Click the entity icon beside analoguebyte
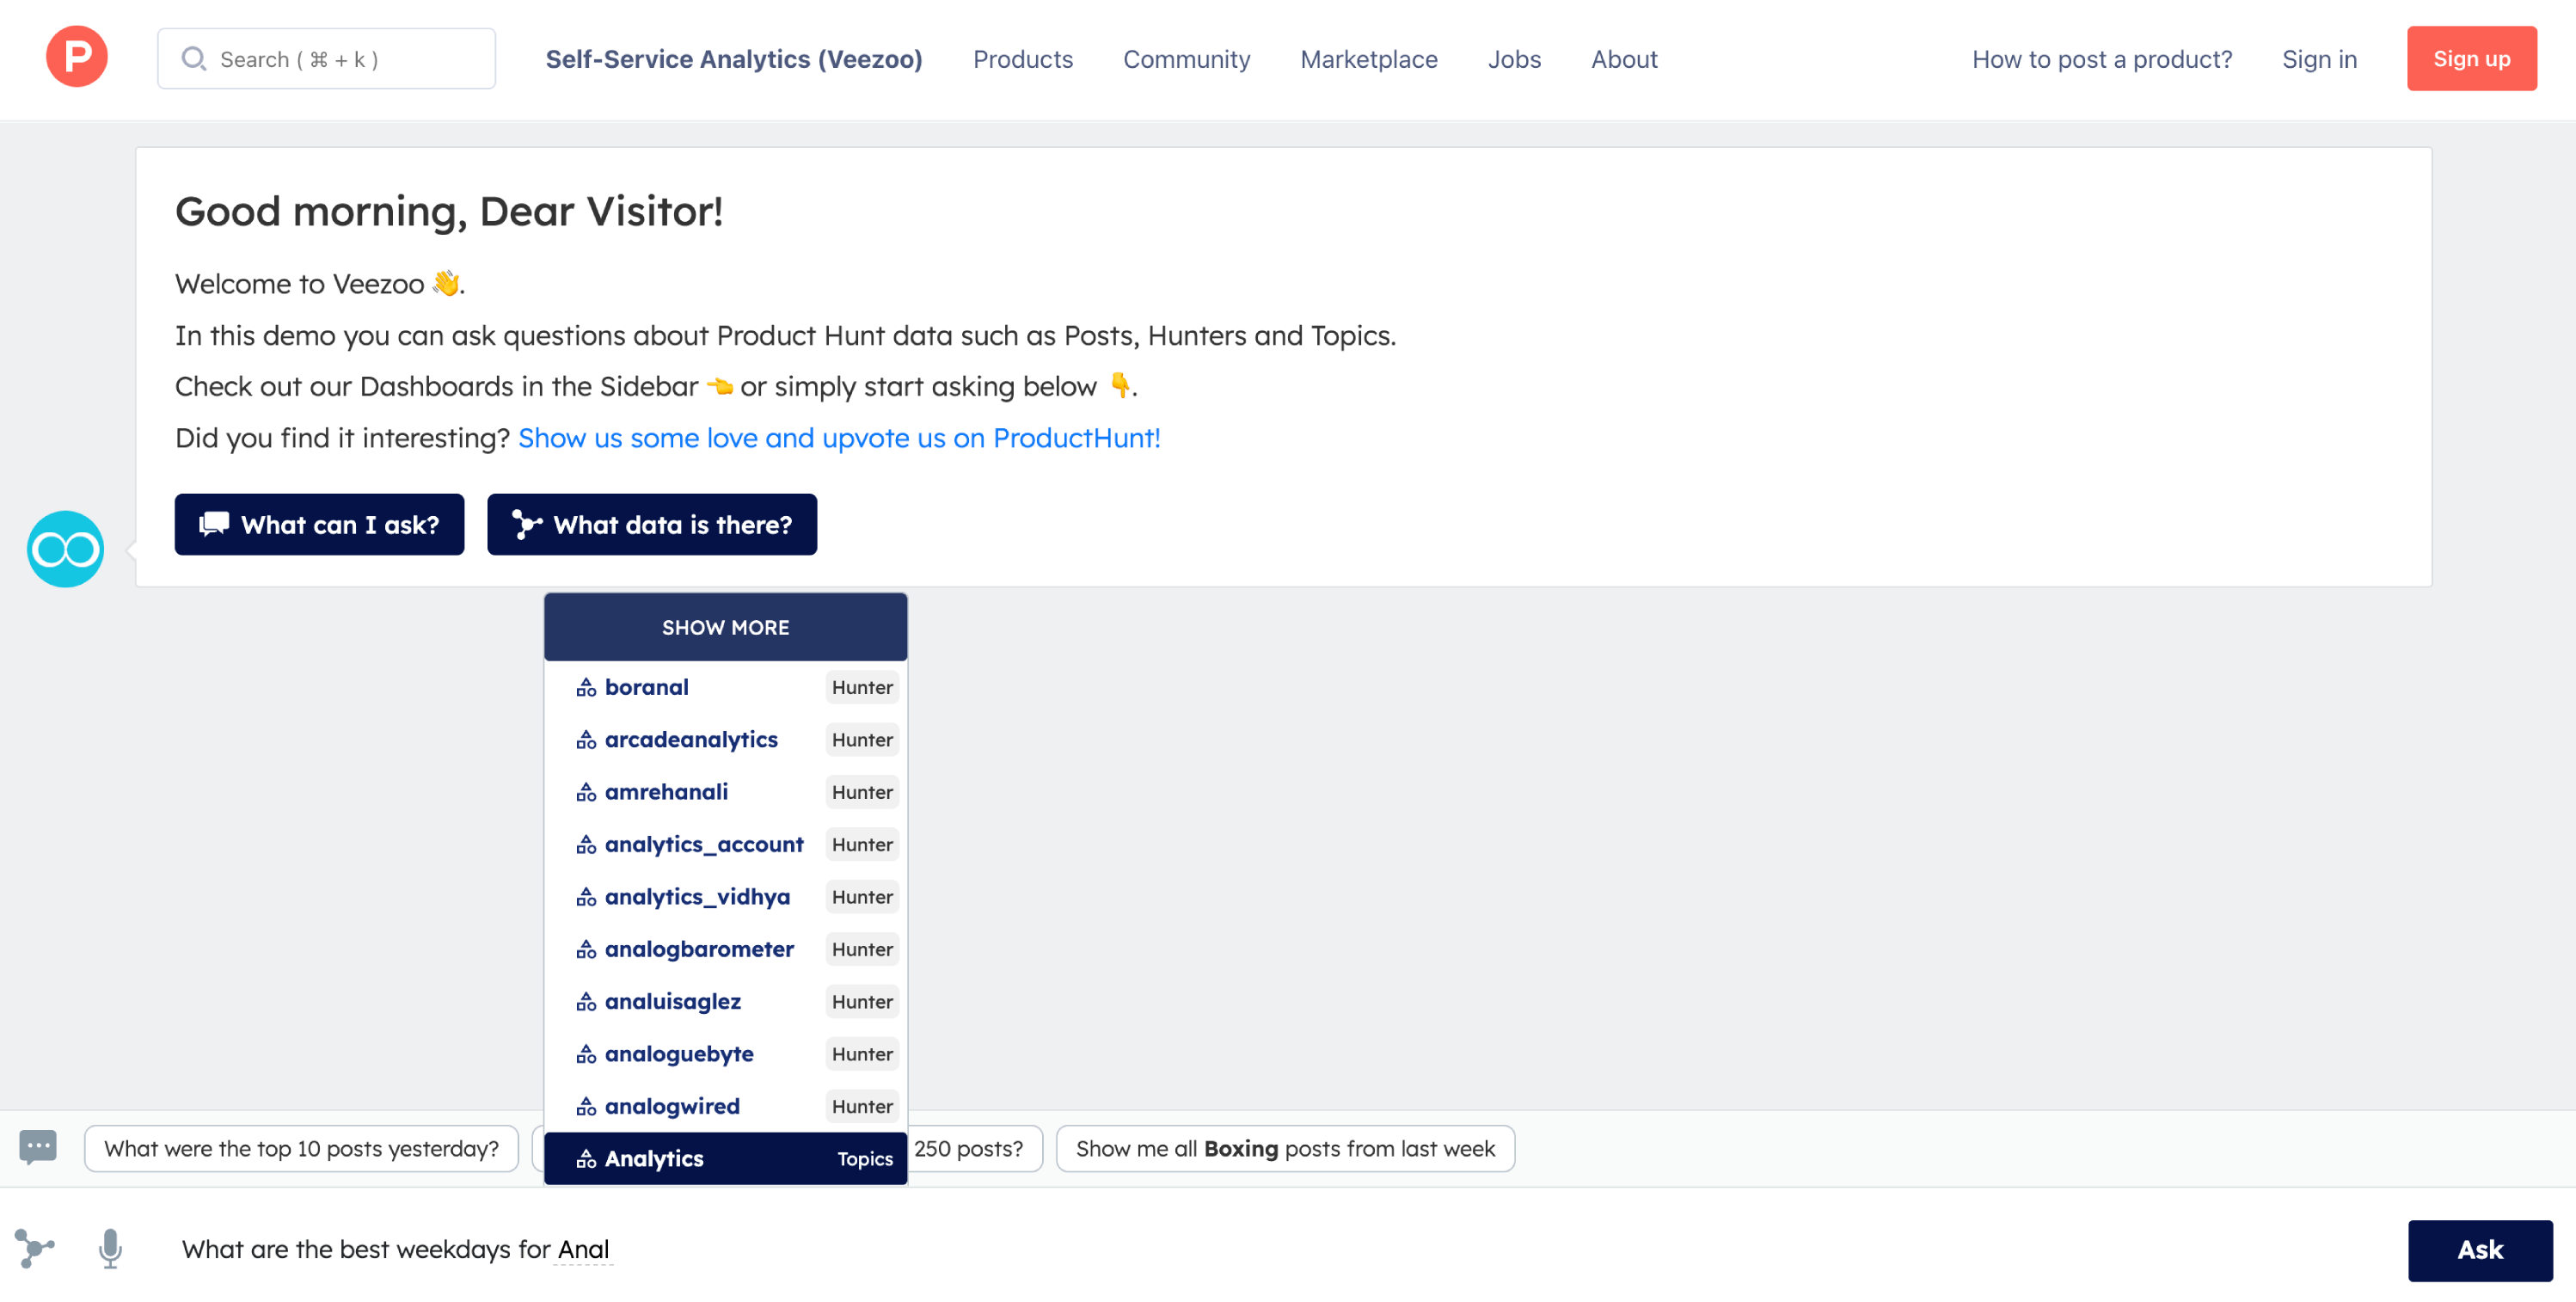This screenshot has width=2576, height=1302. point(586,1054)
